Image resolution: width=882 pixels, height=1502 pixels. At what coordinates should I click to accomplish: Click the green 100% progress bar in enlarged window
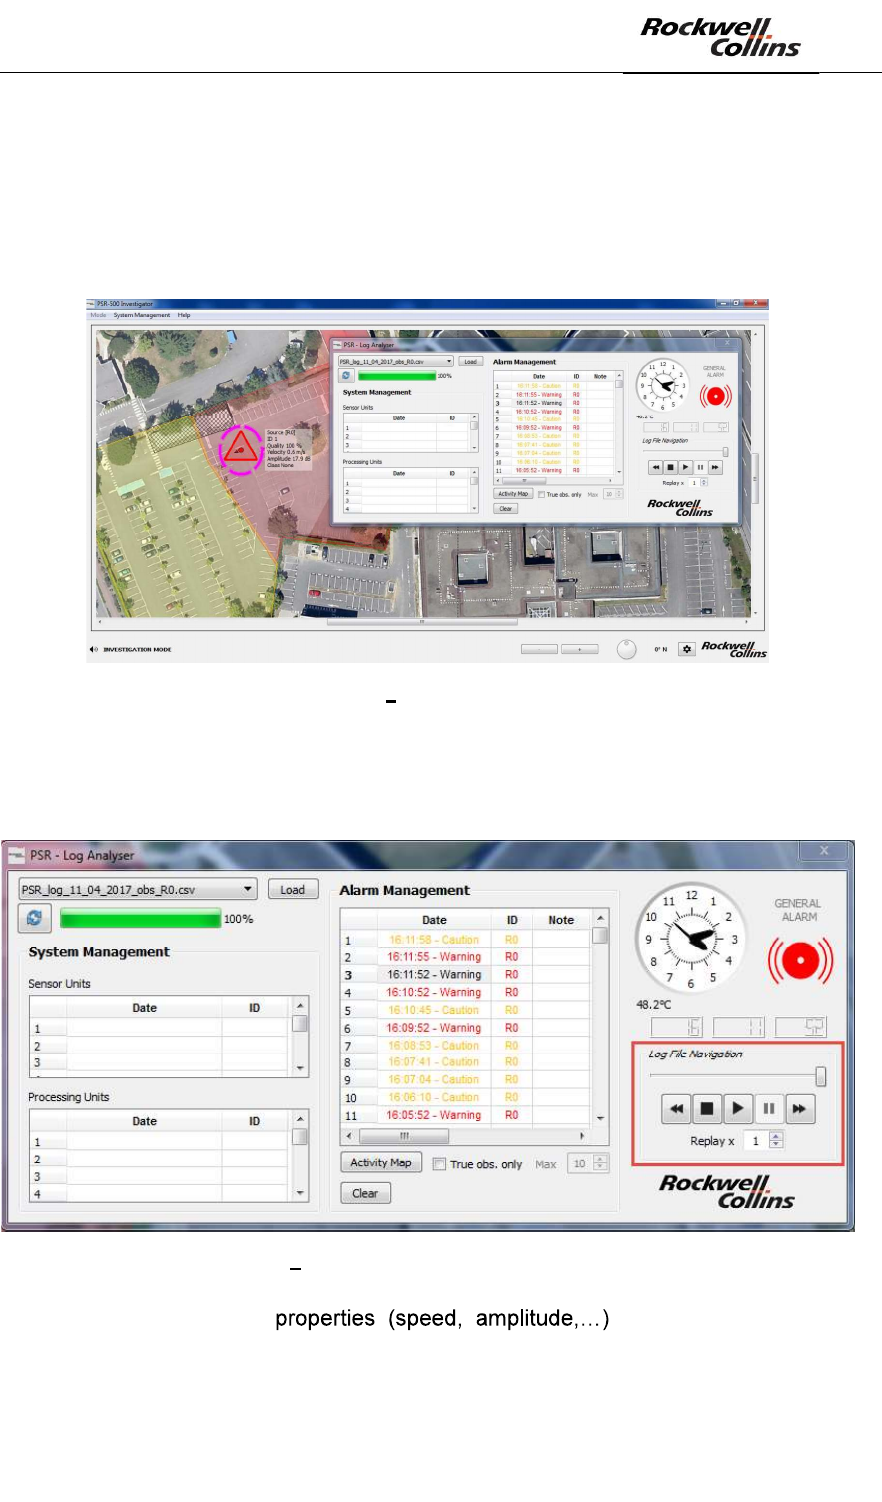(x=141, y=918)
